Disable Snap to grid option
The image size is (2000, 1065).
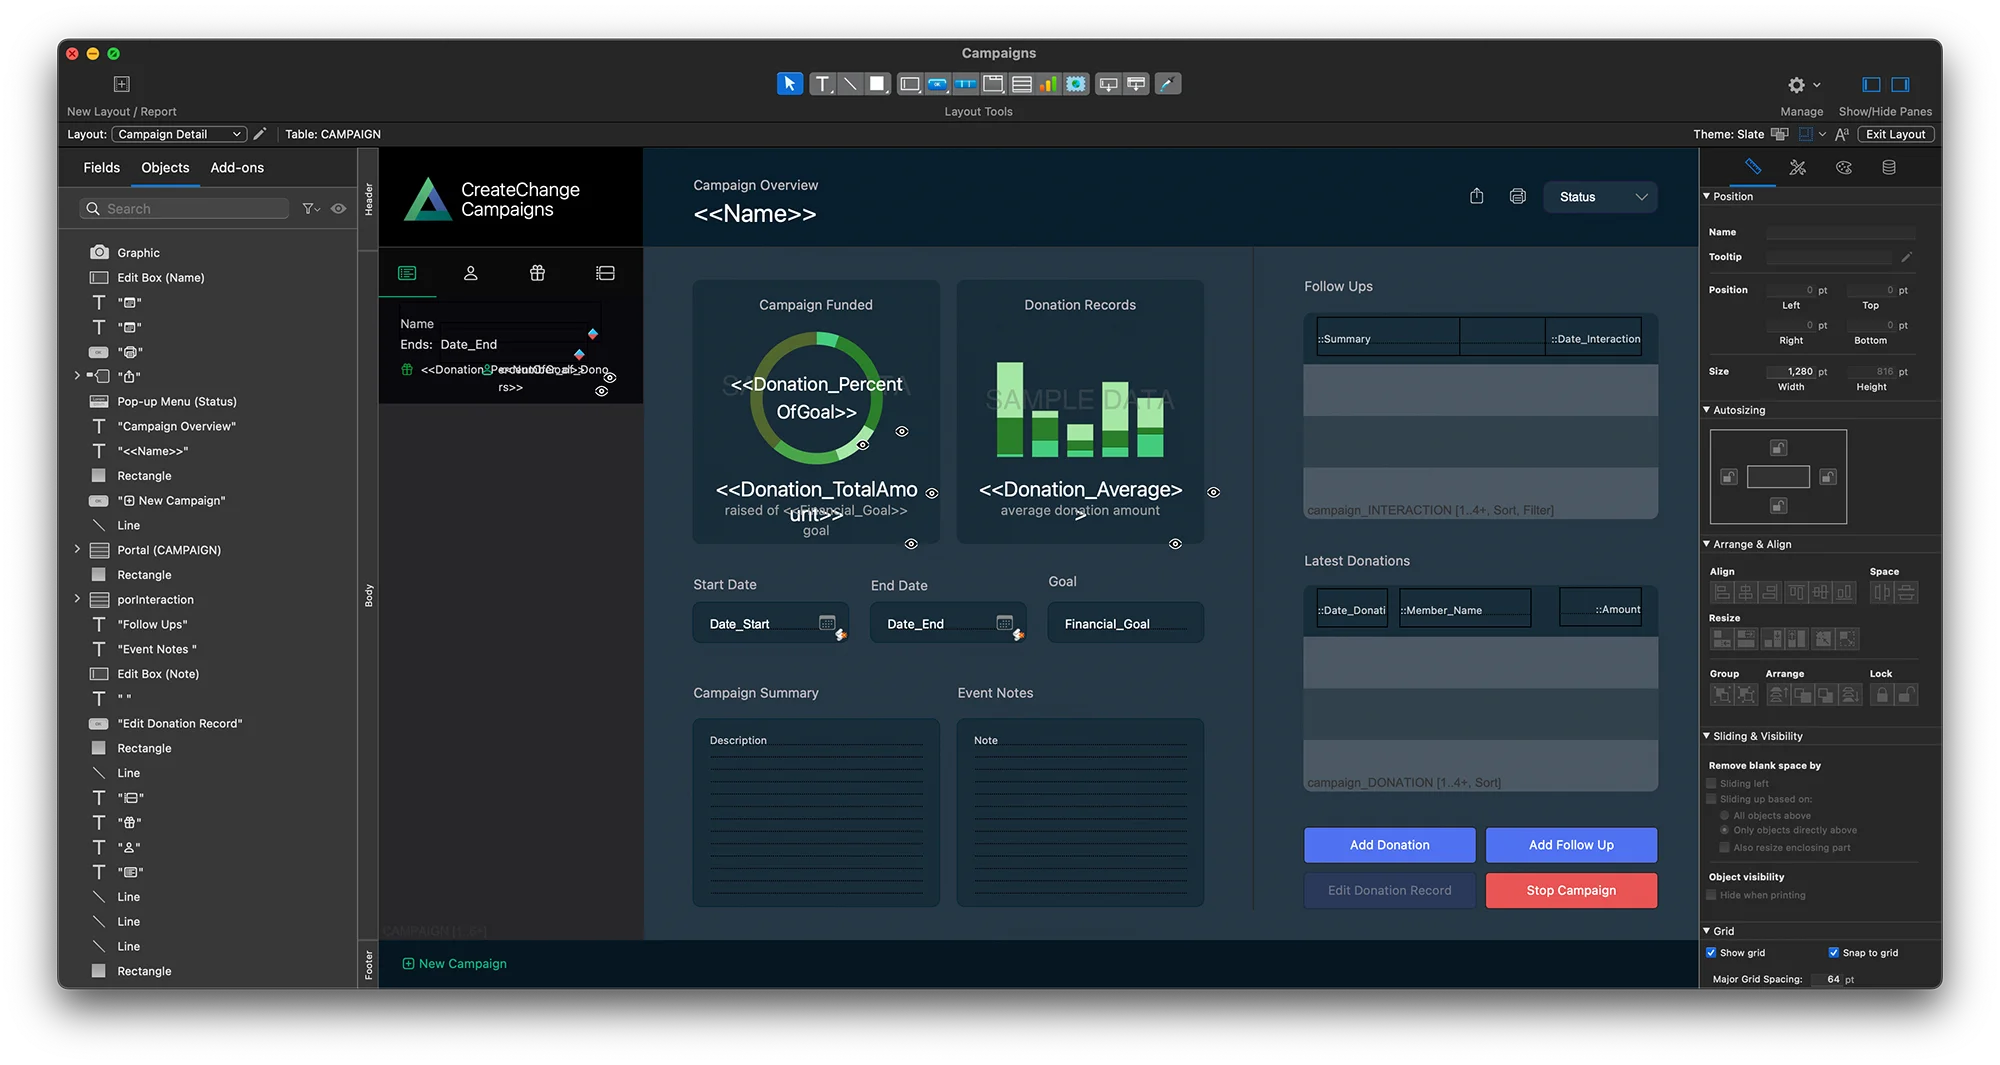pos(1833,953)
